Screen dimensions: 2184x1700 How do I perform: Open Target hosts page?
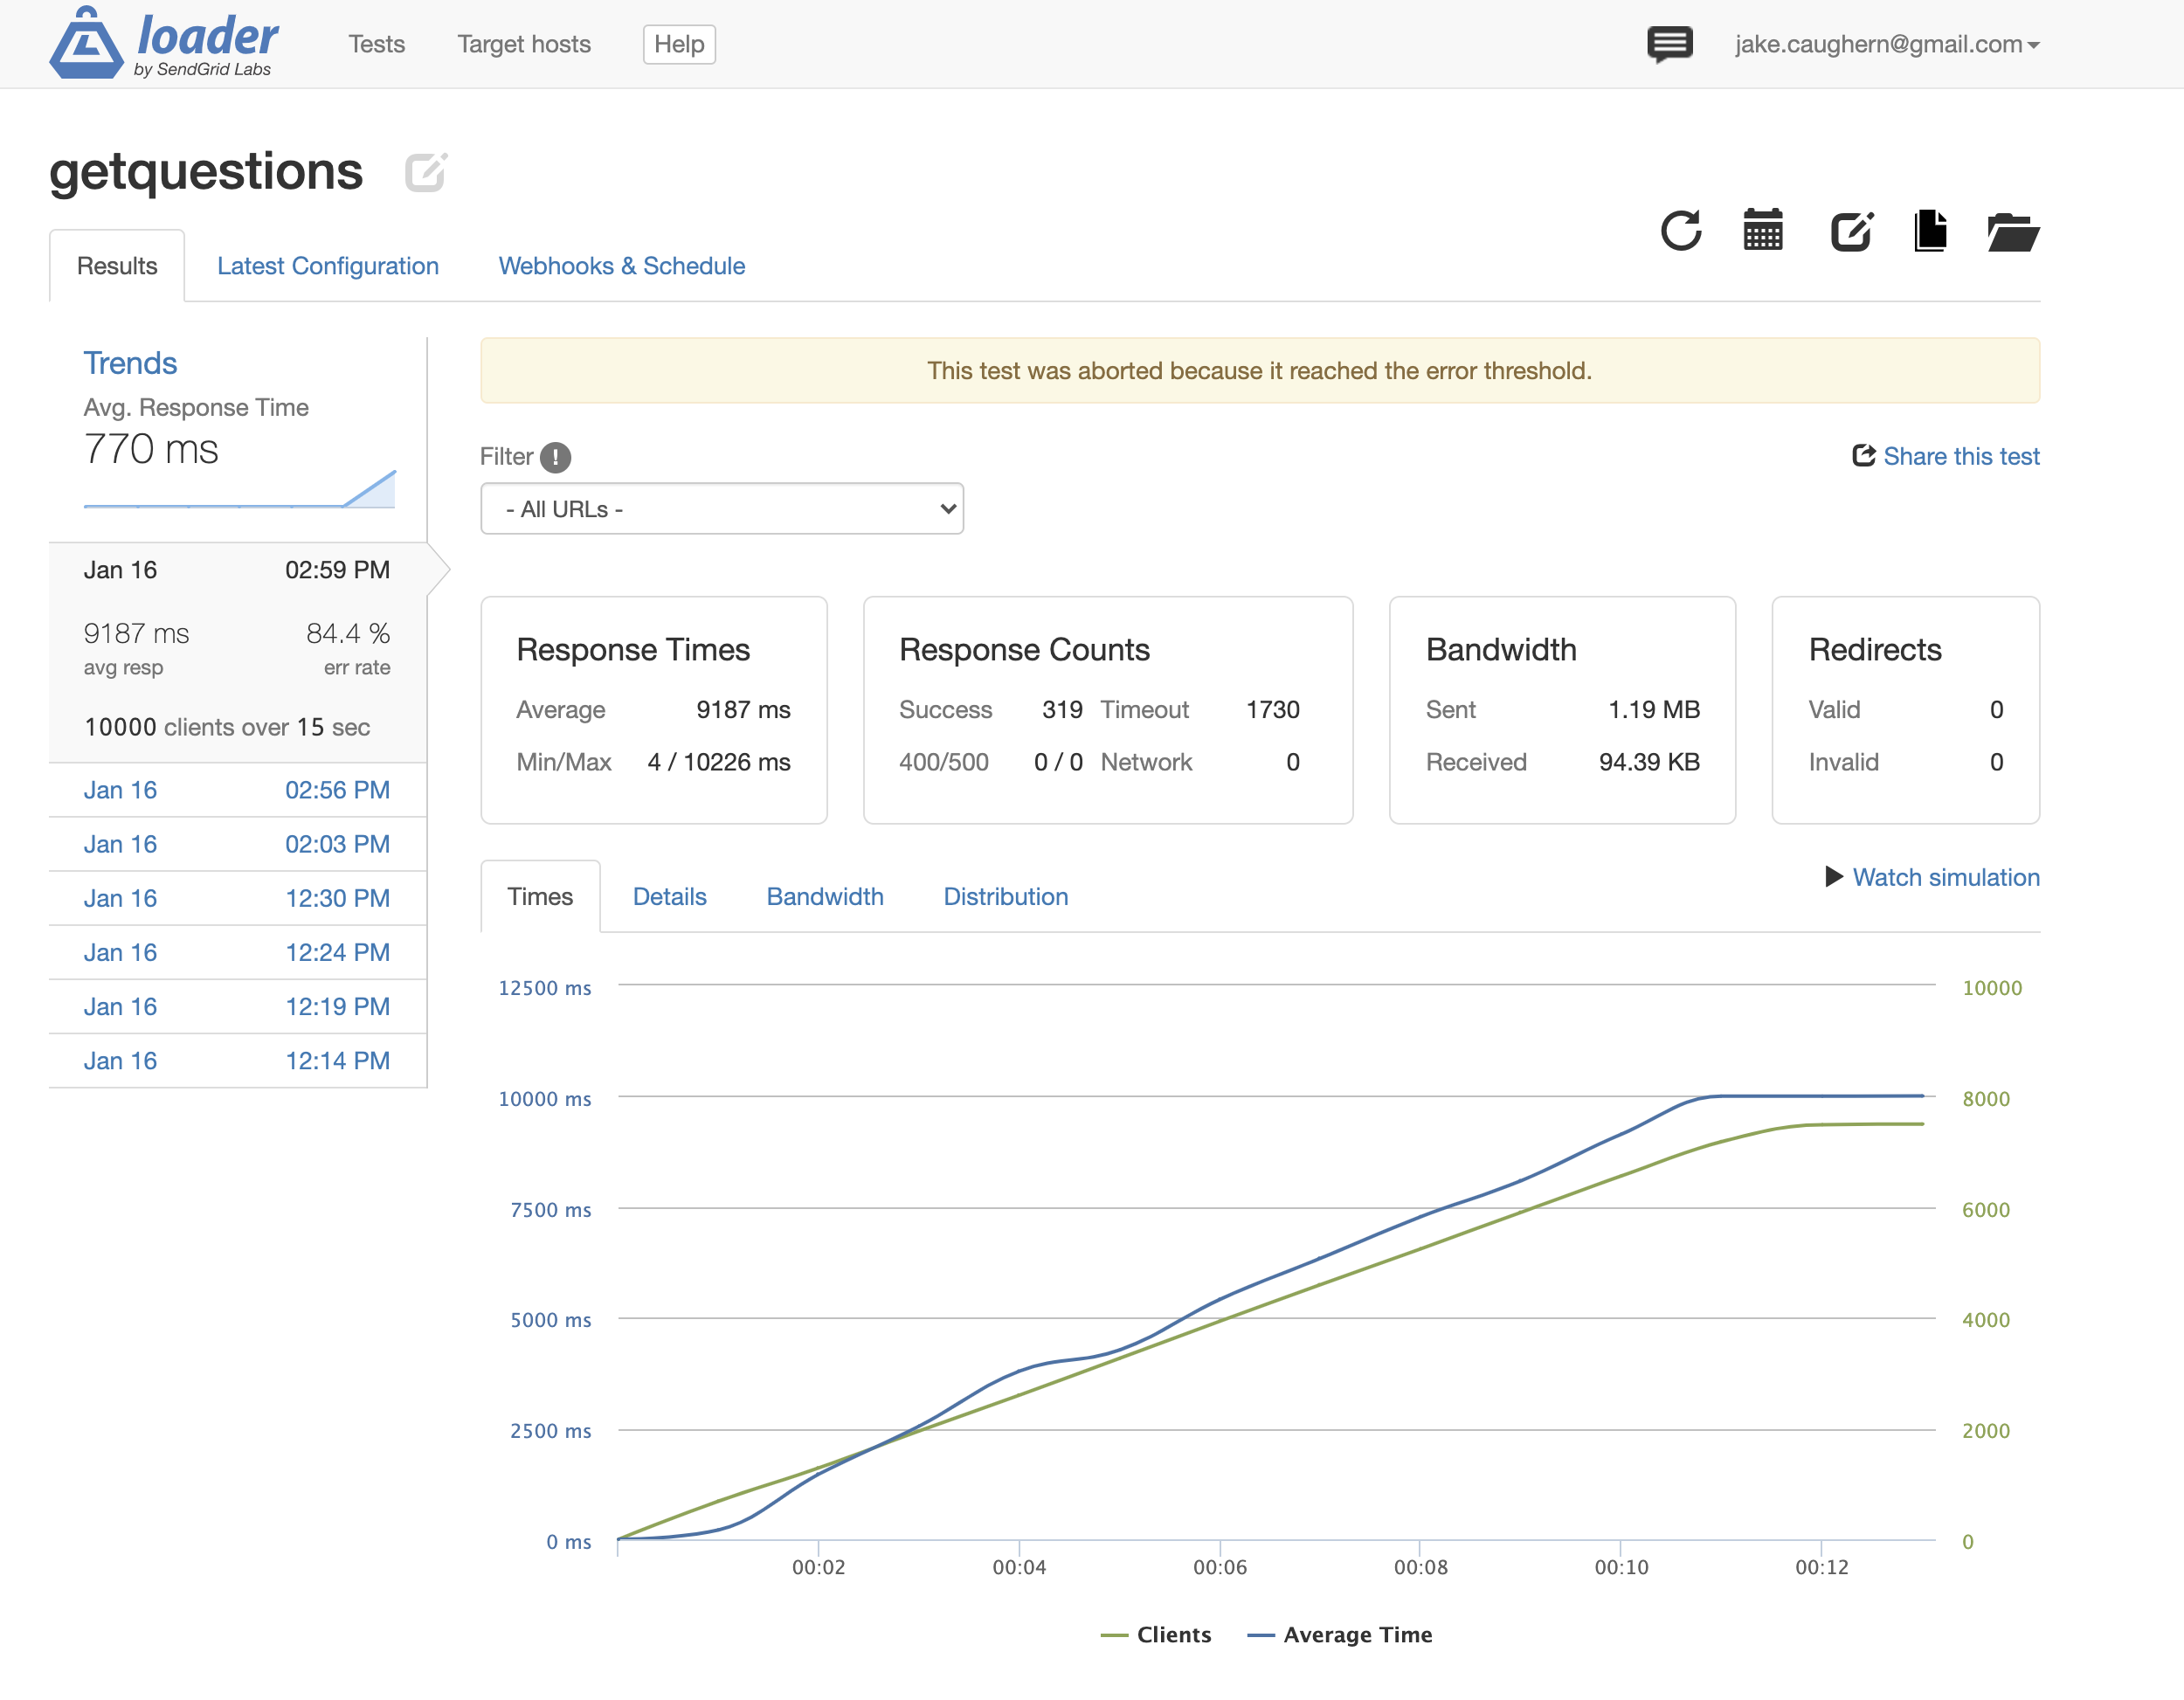(524, 44)
